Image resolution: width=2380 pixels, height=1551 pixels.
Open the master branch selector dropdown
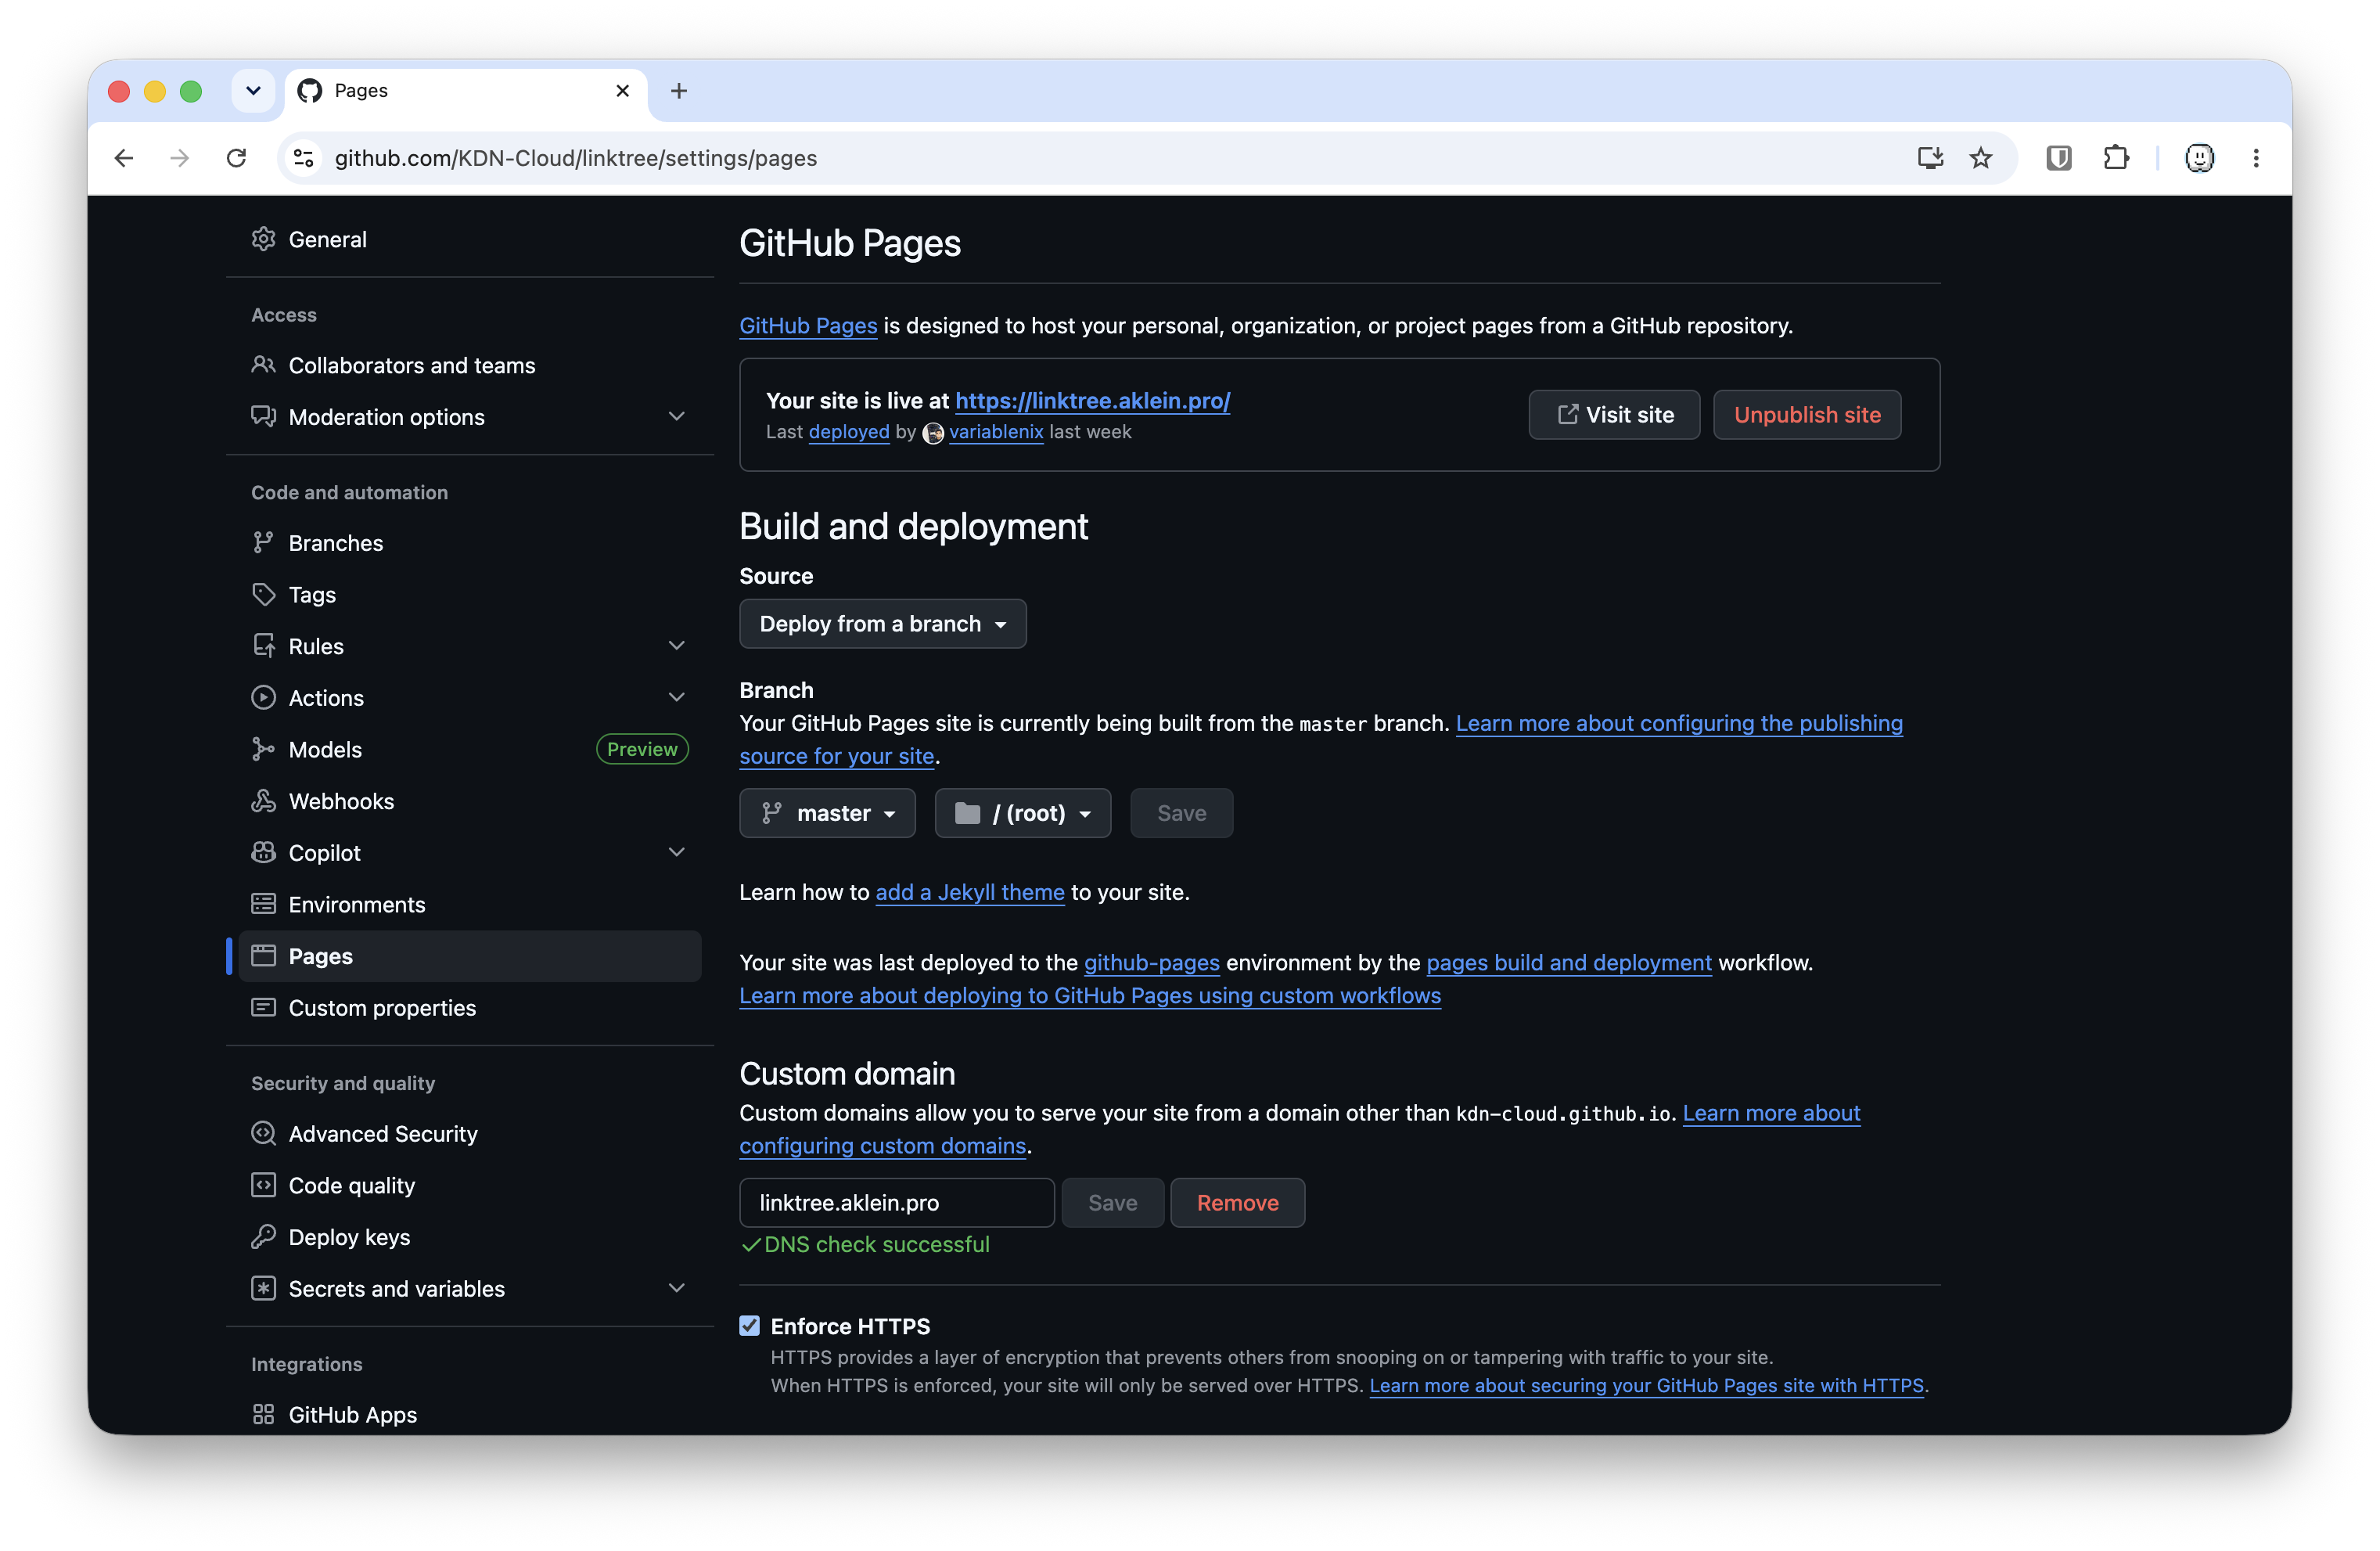827,813
